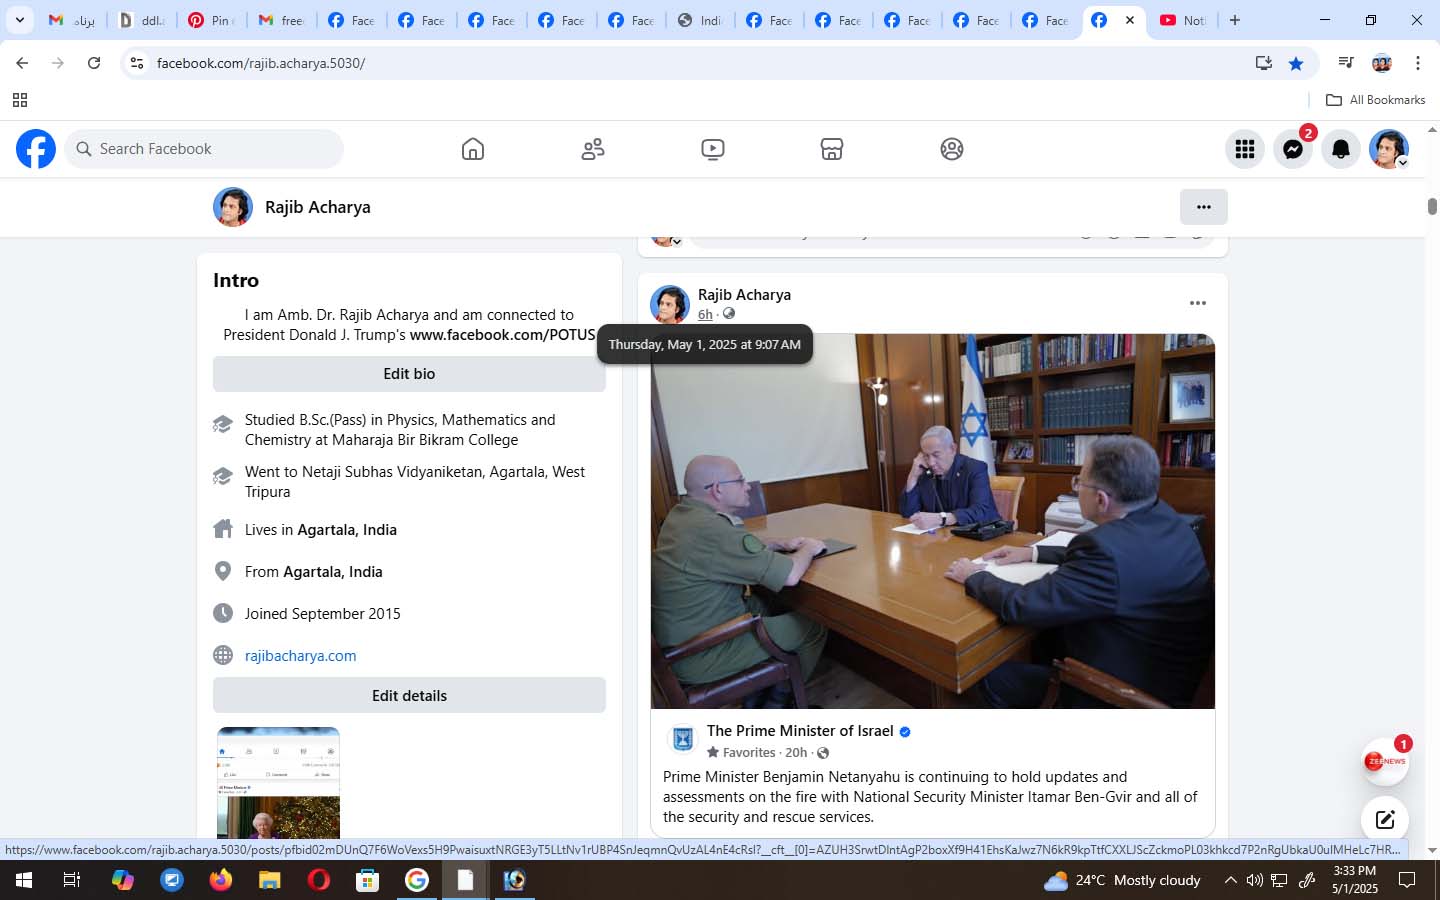This screenshot has width=1440, height=900.
Task: Open The Prime Minister of Israel page
Action: (800, 731)
